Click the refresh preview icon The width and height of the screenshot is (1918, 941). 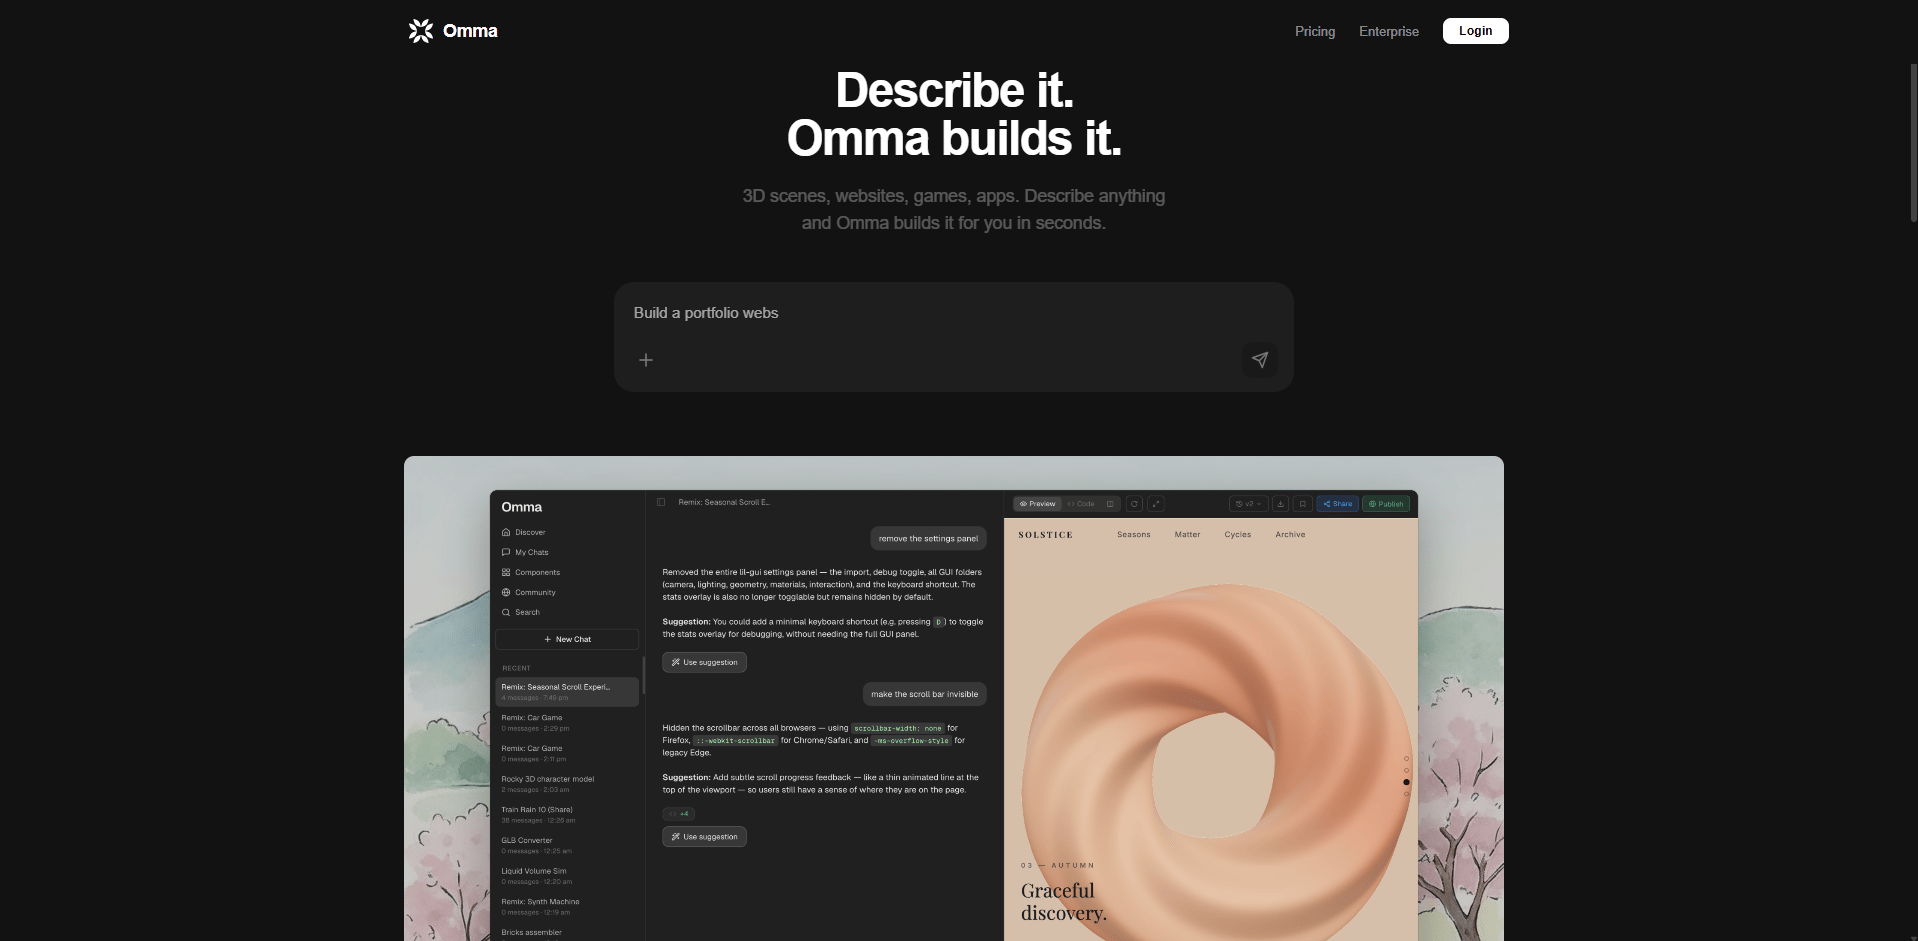1134,504
